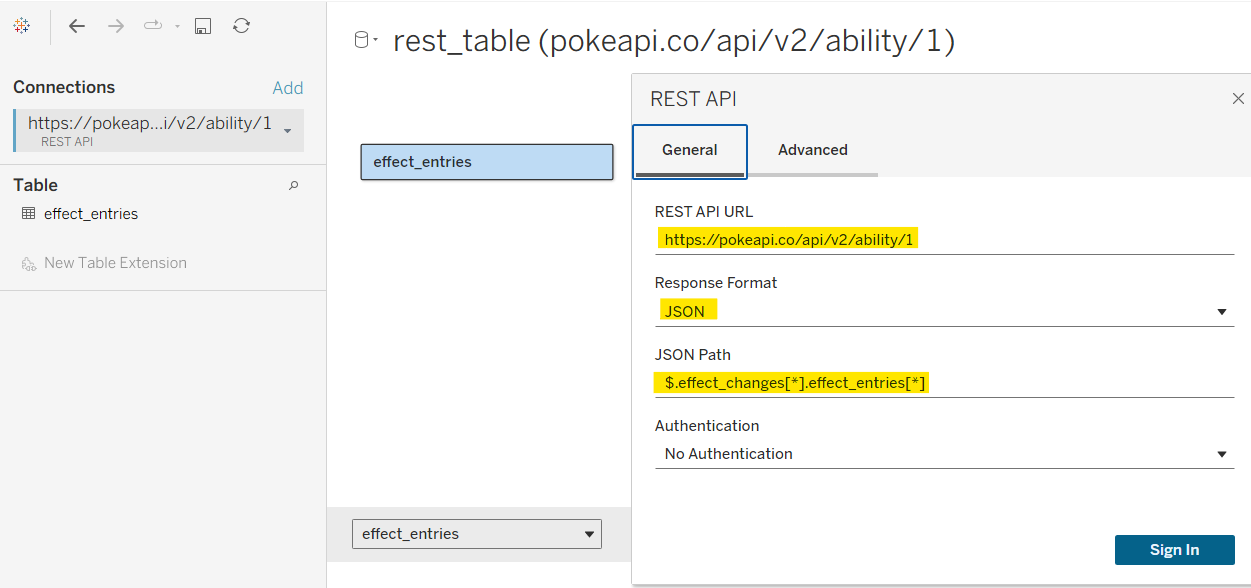Viewport: 1251px width, 588px height.
Task: Focus the JSON Path input field
Action: (943, 383)
